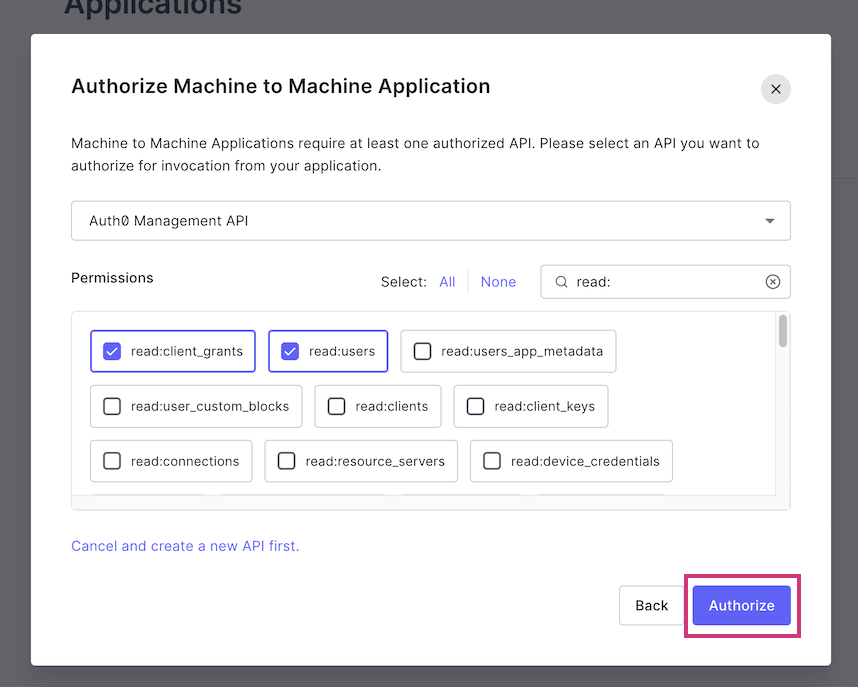Select None to clear permissions

pyautogui.click(x=498, y=282)
